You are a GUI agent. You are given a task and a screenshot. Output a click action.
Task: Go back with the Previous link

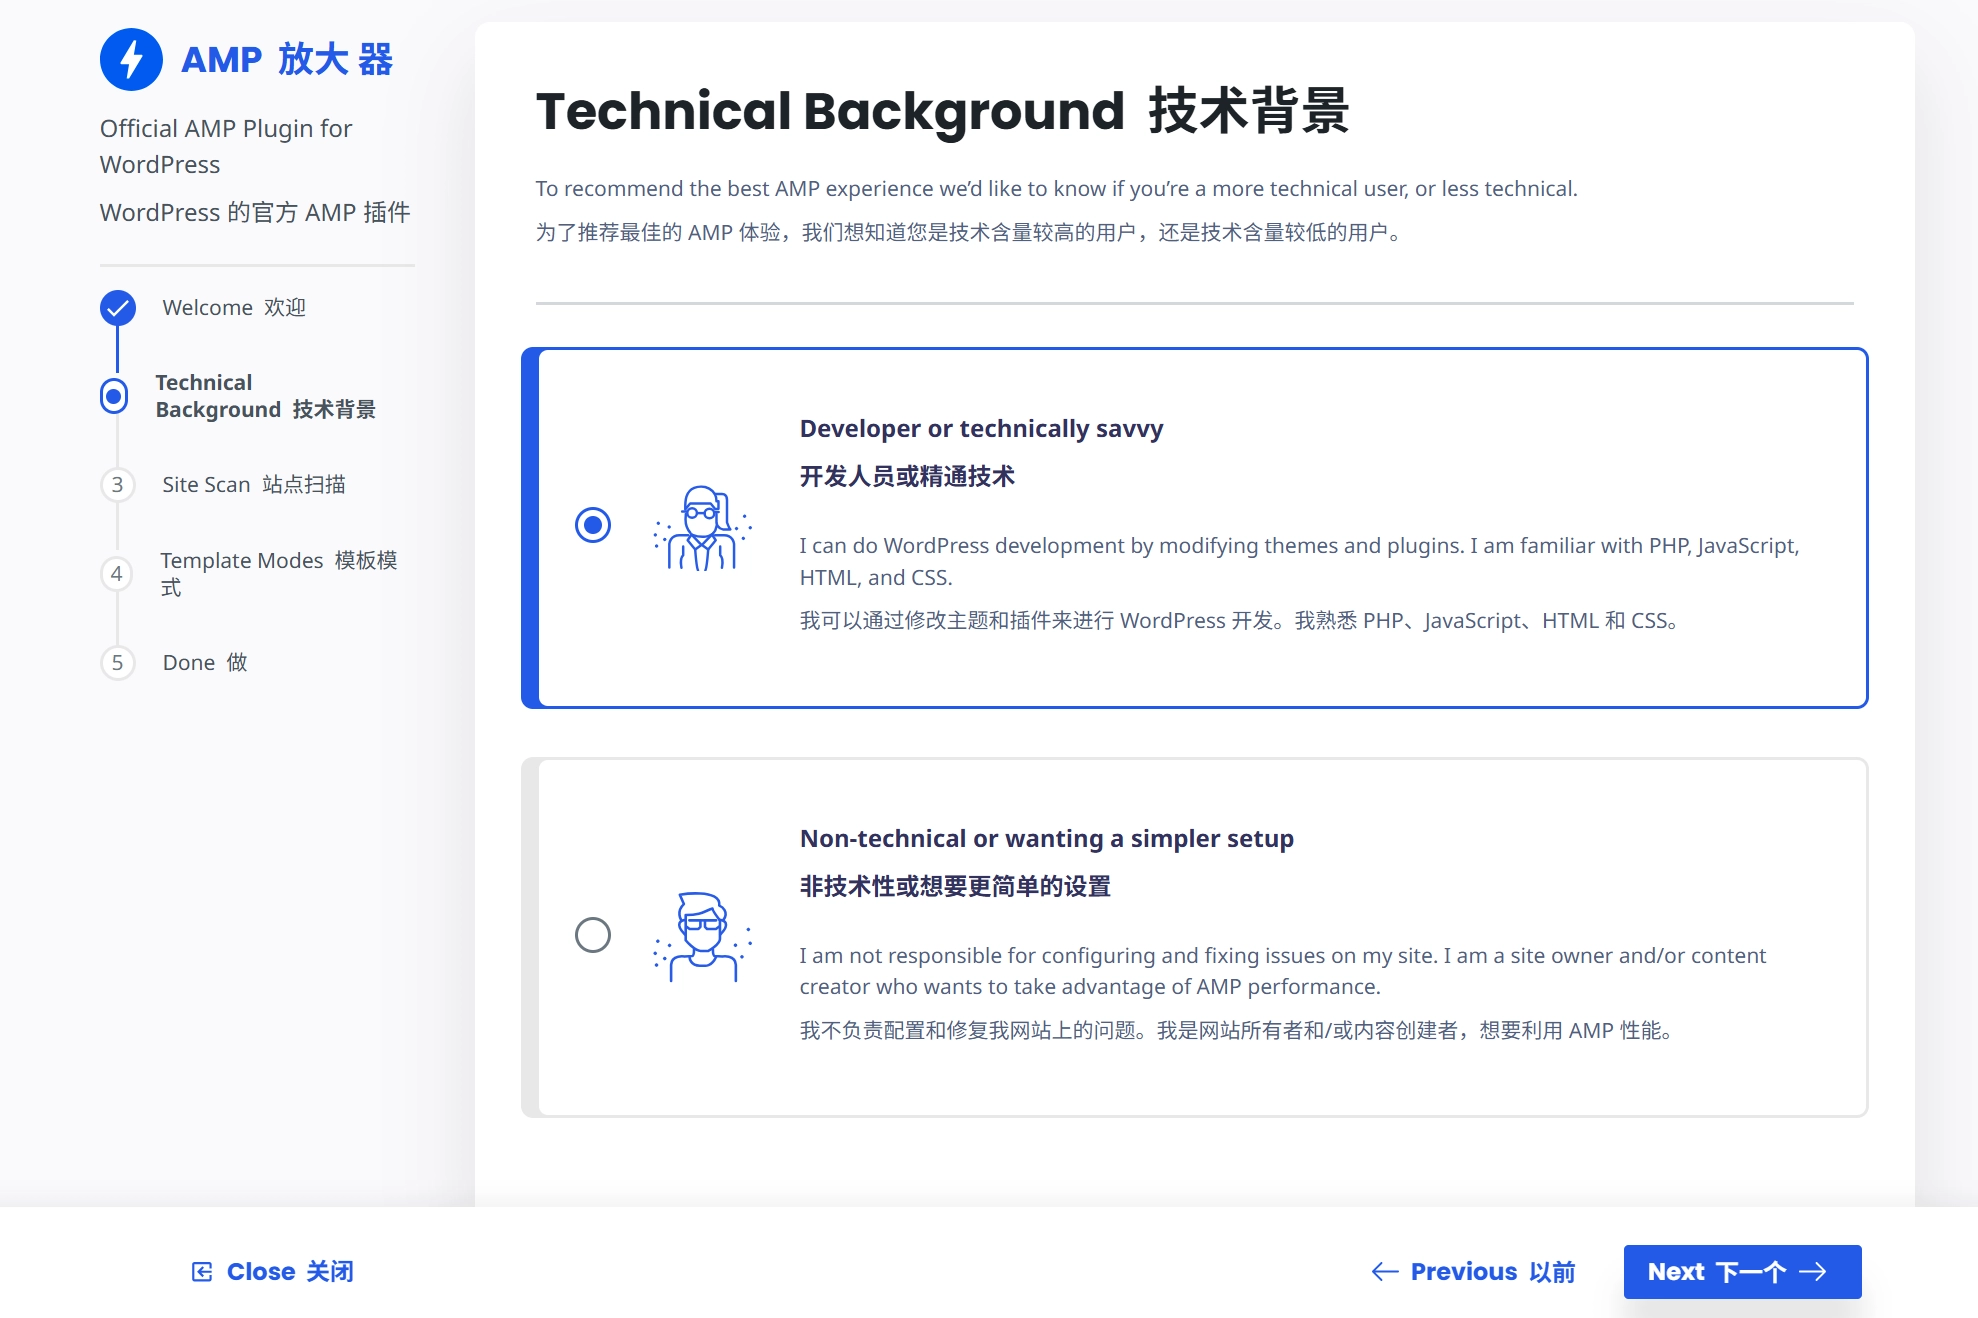tap(1474, 1272)
